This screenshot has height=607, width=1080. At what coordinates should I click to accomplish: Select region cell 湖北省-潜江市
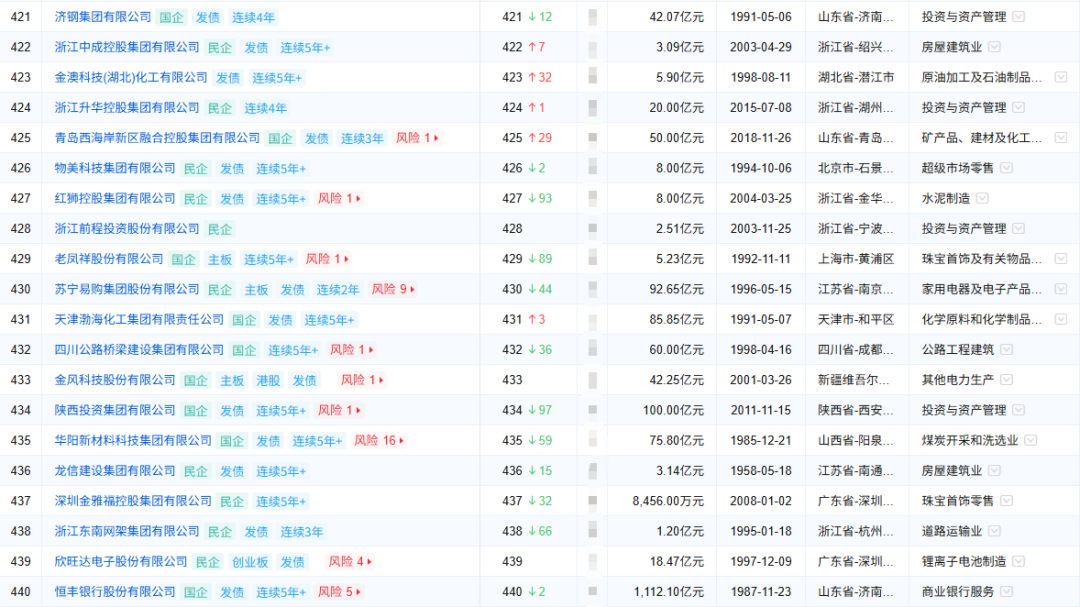pyautogui.click(x=856, y=77)
